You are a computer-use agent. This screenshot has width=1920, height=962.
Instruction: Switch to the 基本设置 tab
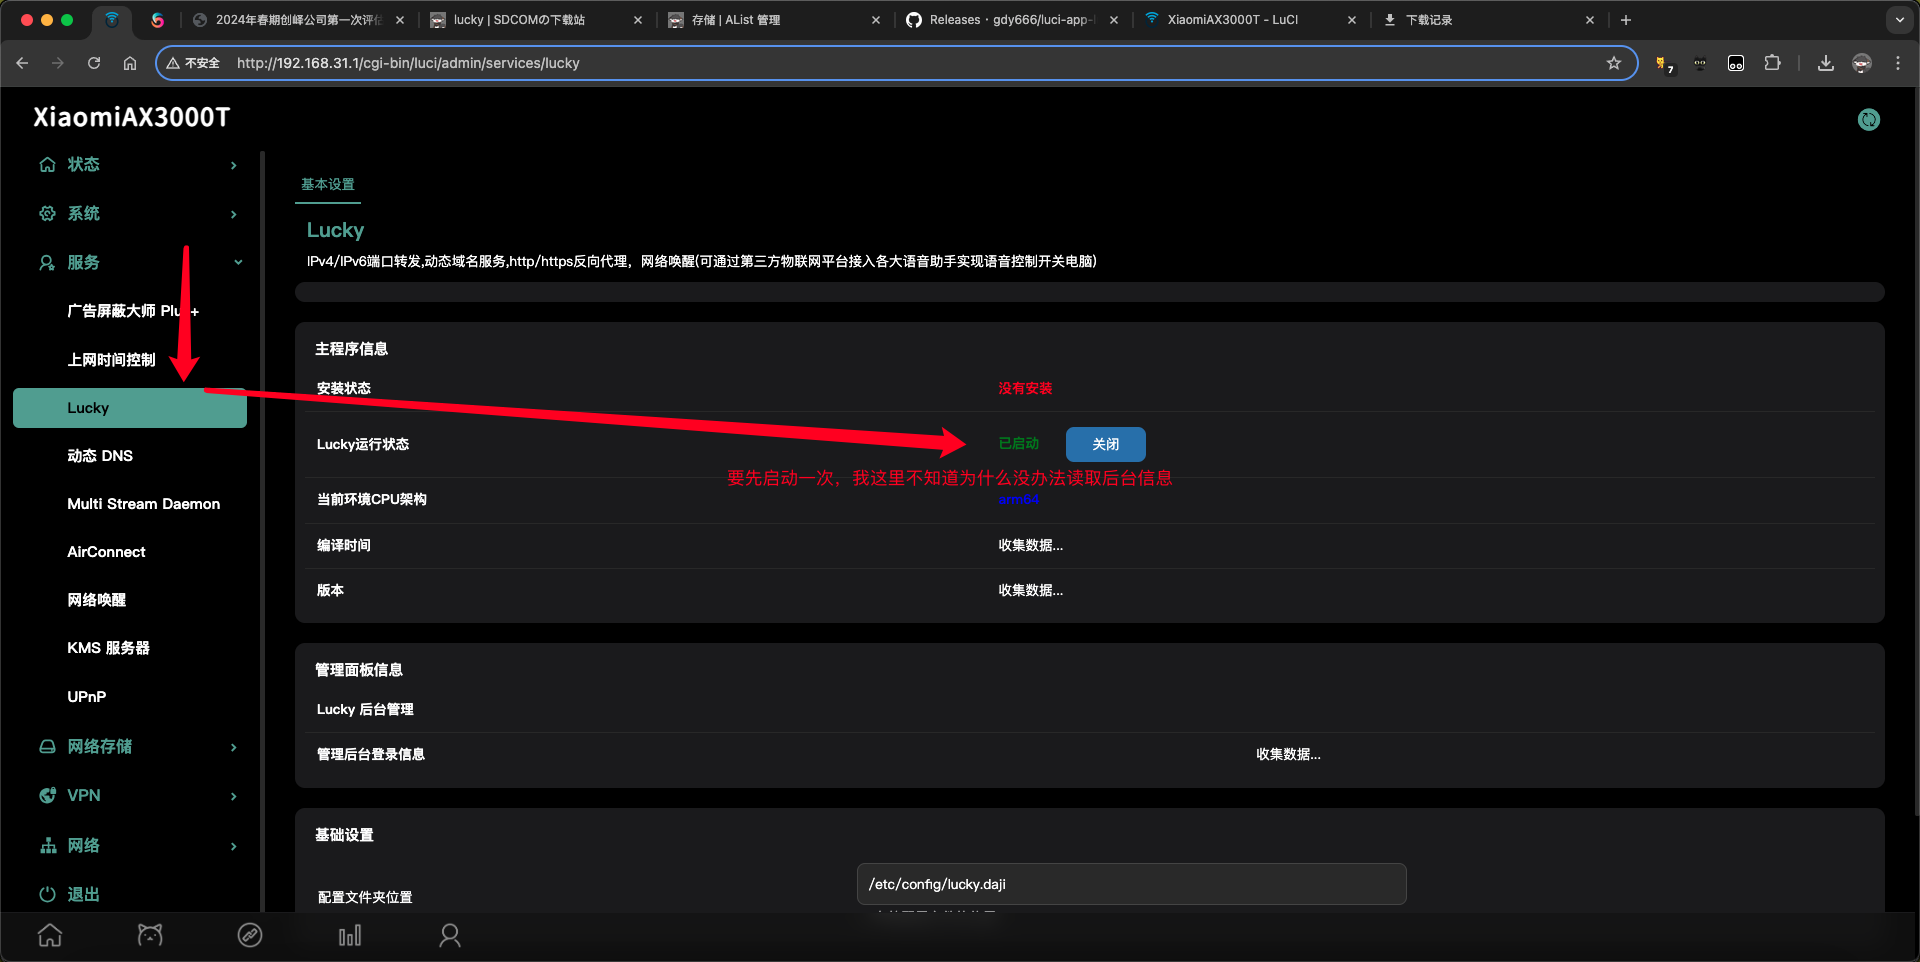click(x=328, y=184)
